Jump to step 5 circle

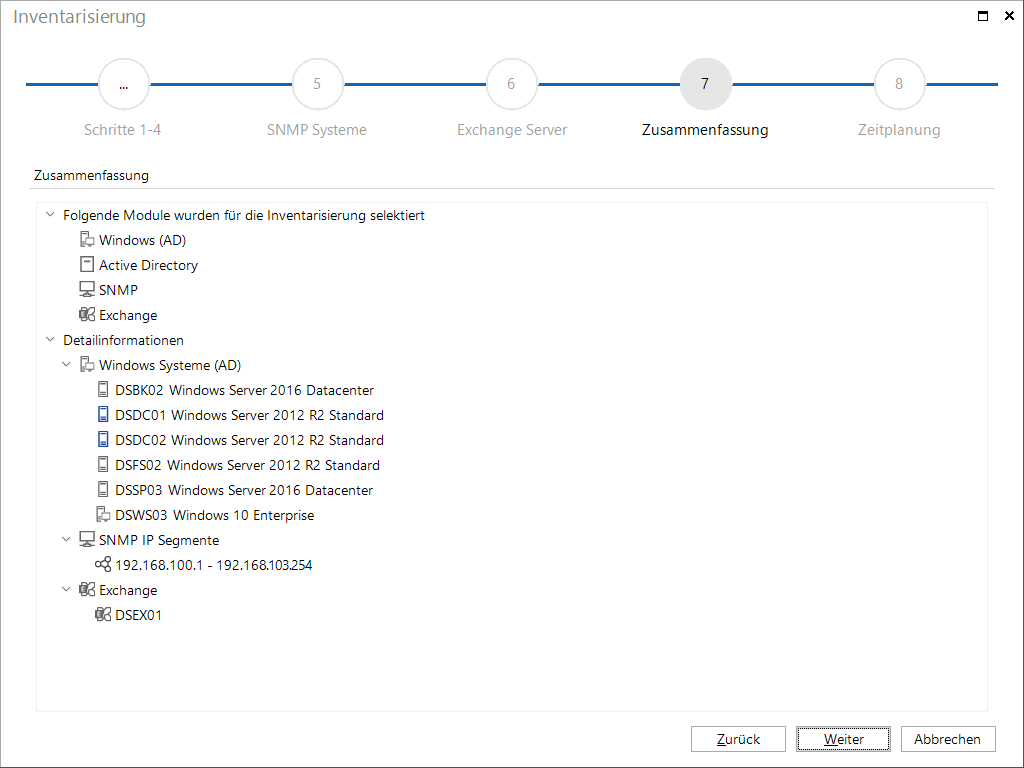pyautogui.click(x=317, y=84)
